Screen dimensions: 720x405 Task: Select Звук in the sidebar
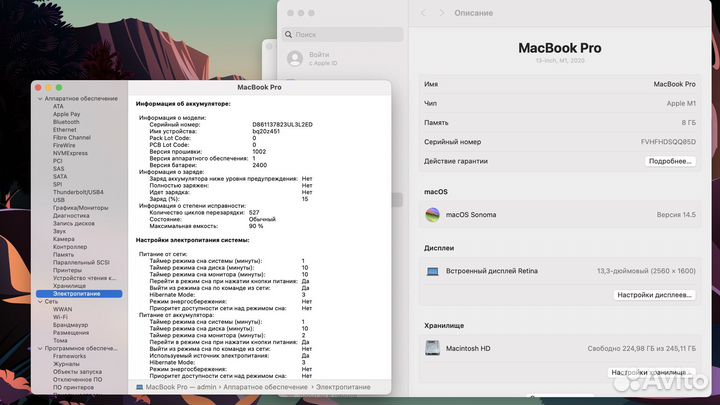click(59, 231)
